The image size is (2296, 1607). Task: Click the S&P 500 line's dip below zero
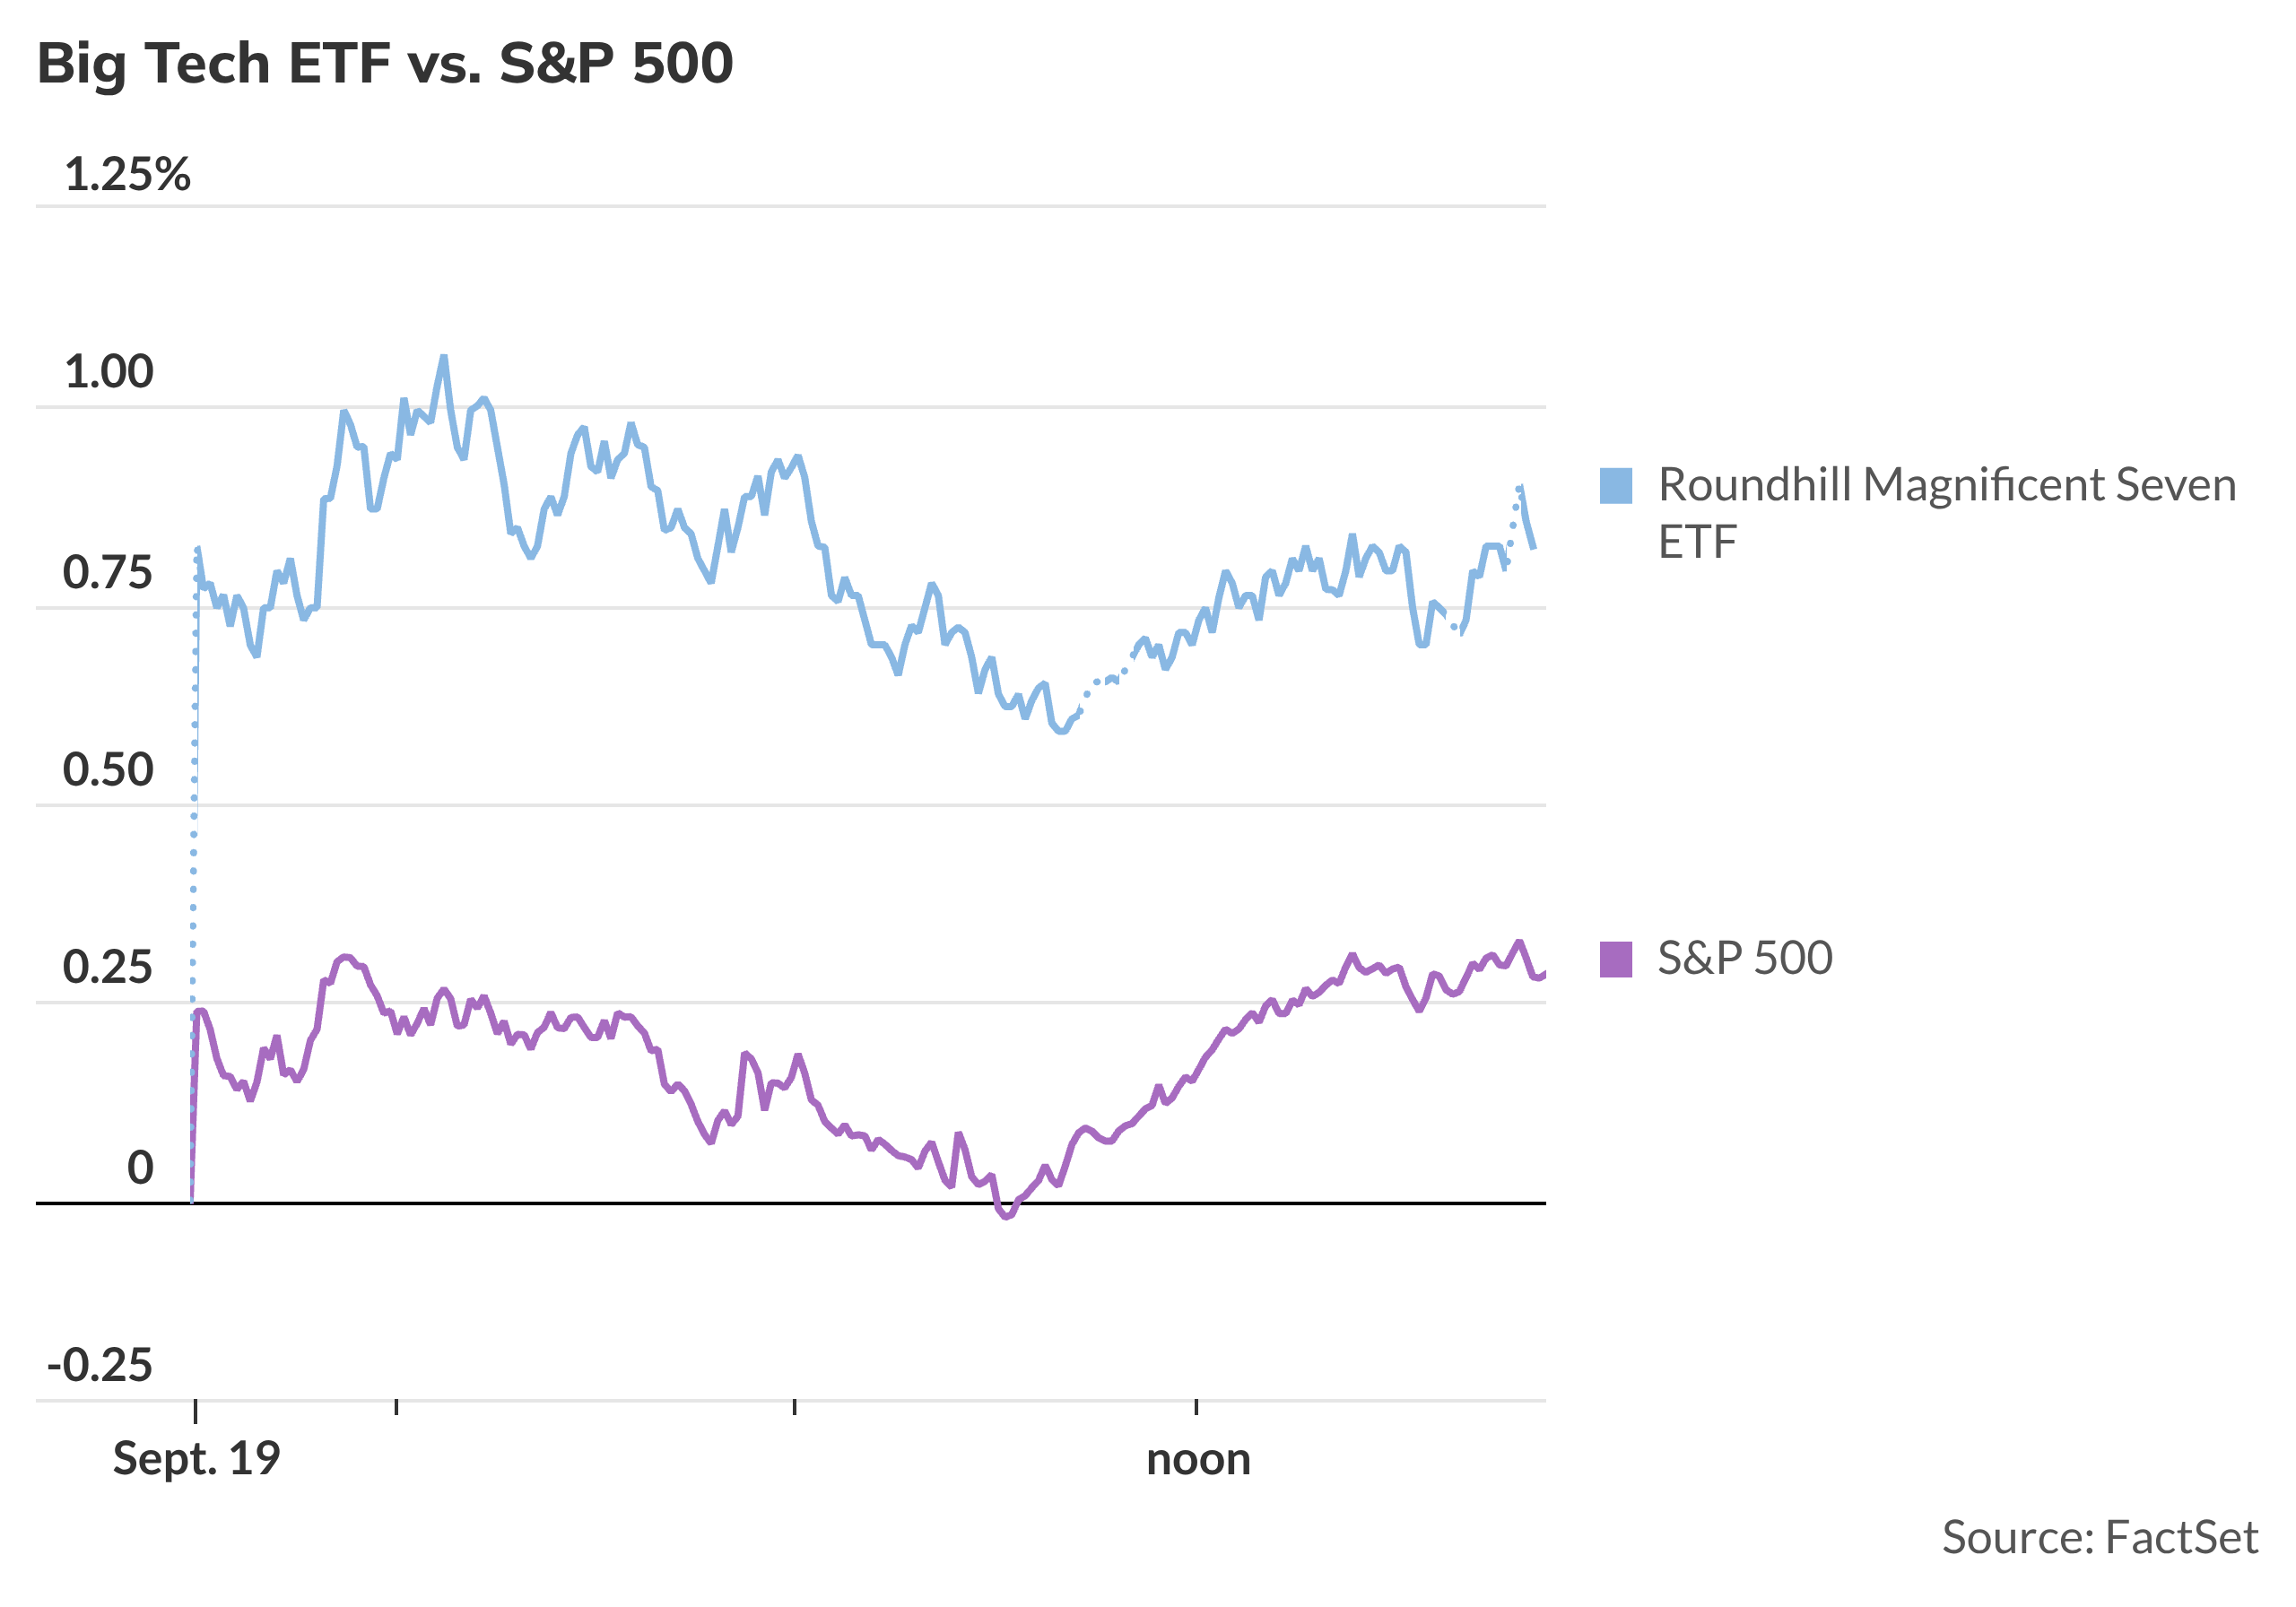pos(1006,1216)
